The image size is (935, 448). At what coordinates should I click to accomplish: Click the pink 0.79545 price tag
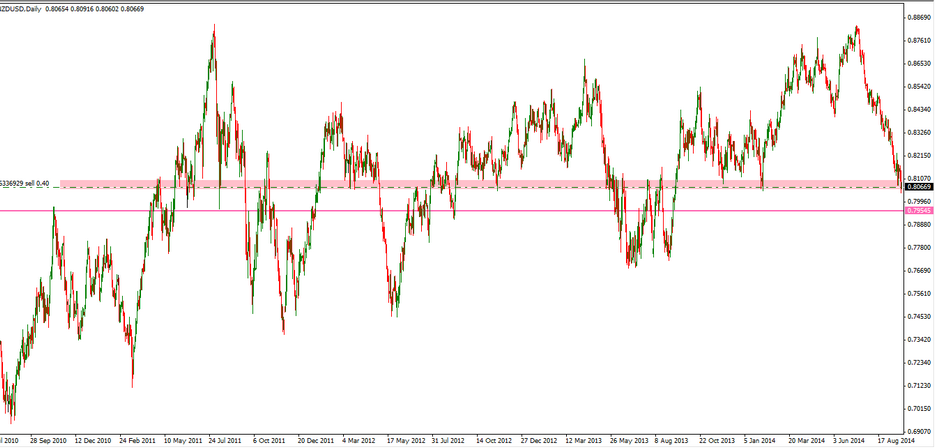point(918,211)
